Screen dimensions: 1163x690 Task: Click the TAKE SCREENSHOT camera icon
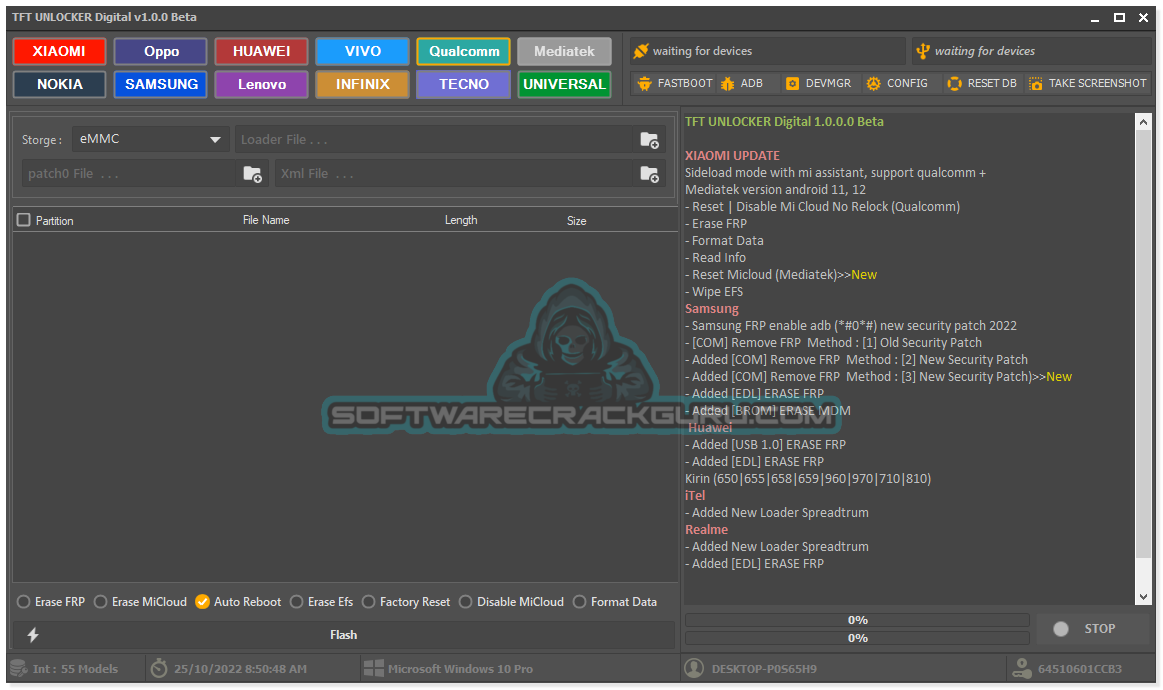coord(1035,83)
